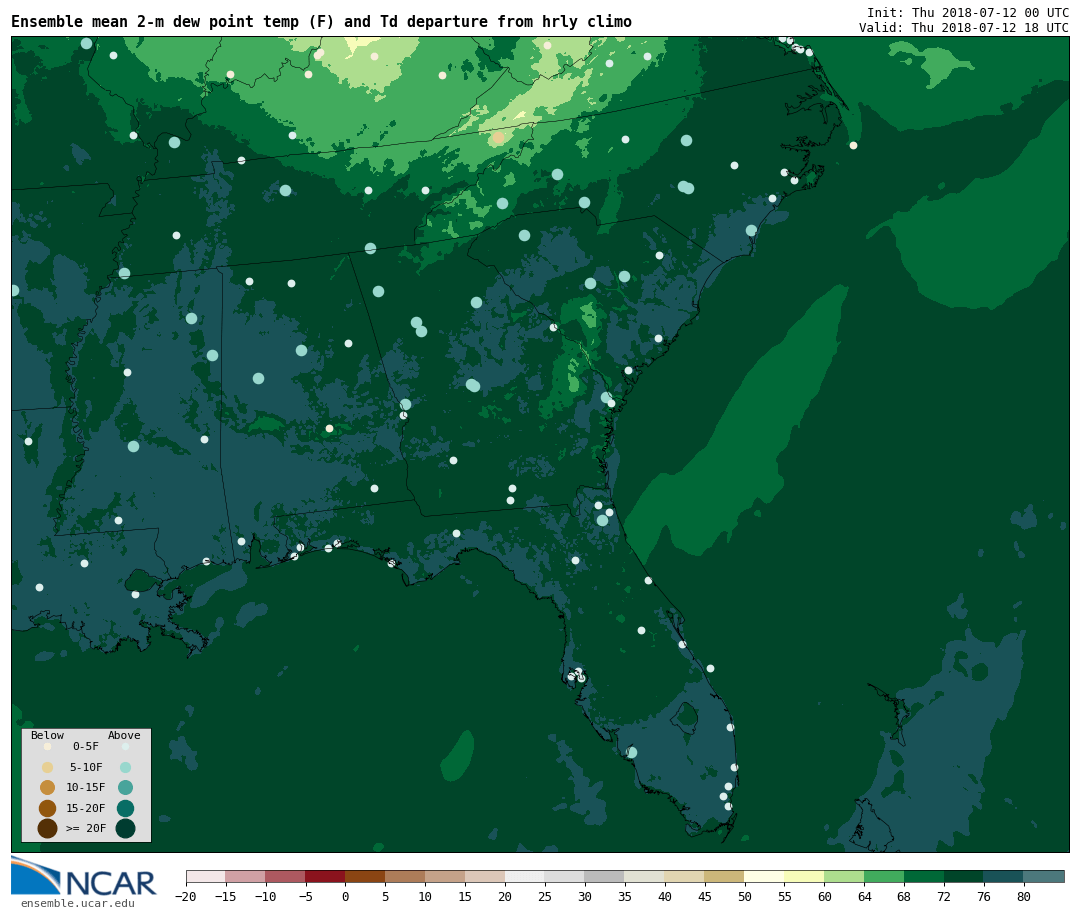Click the '64' colorbar tick label

[x=865, y=896]
